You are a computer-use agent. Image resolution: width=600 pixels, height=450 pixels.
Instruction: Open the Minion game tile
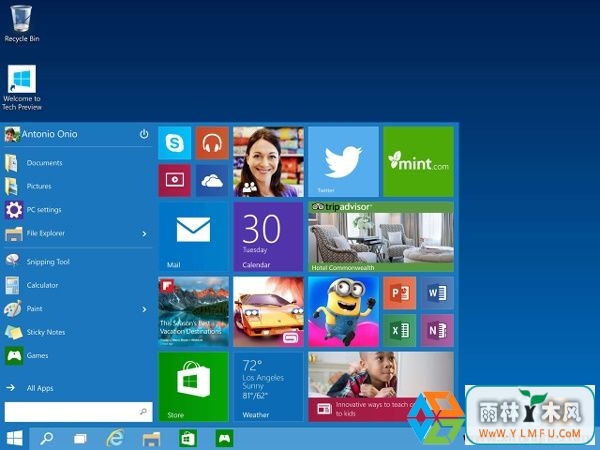[x=343, y=311]
